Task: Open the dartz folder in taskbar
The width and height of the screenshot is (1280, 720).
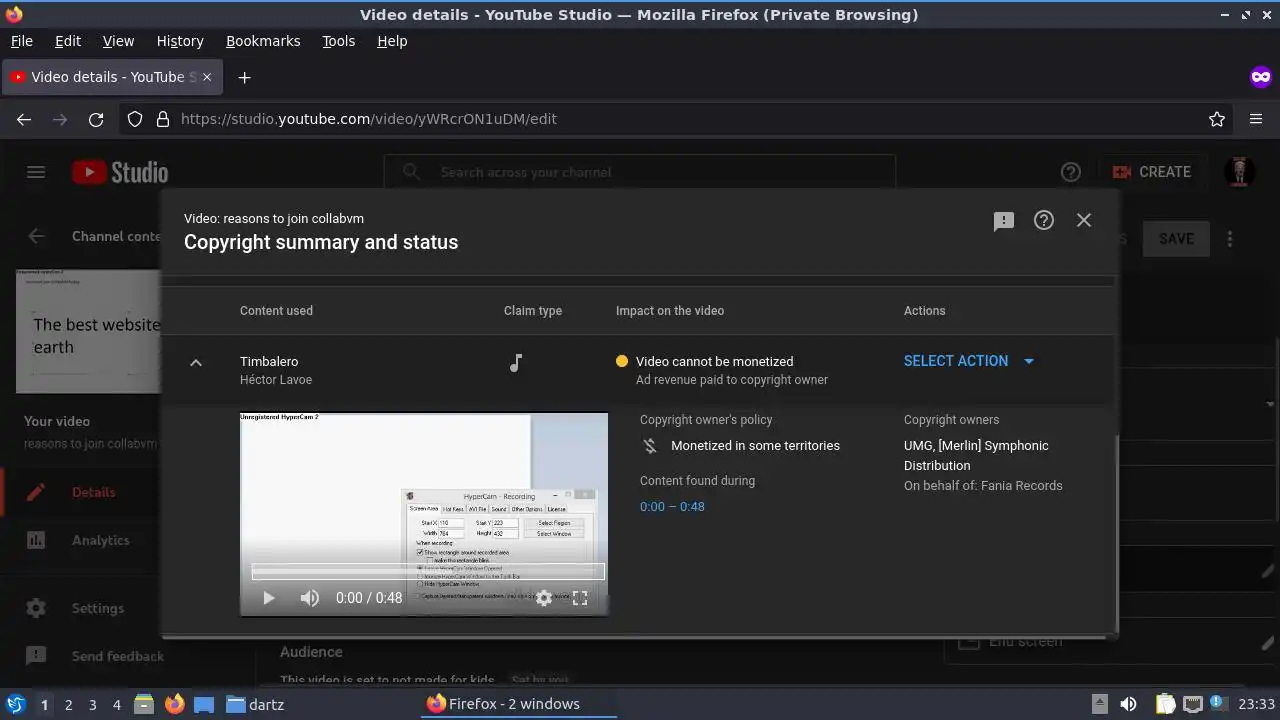Action: coord(255,704)
